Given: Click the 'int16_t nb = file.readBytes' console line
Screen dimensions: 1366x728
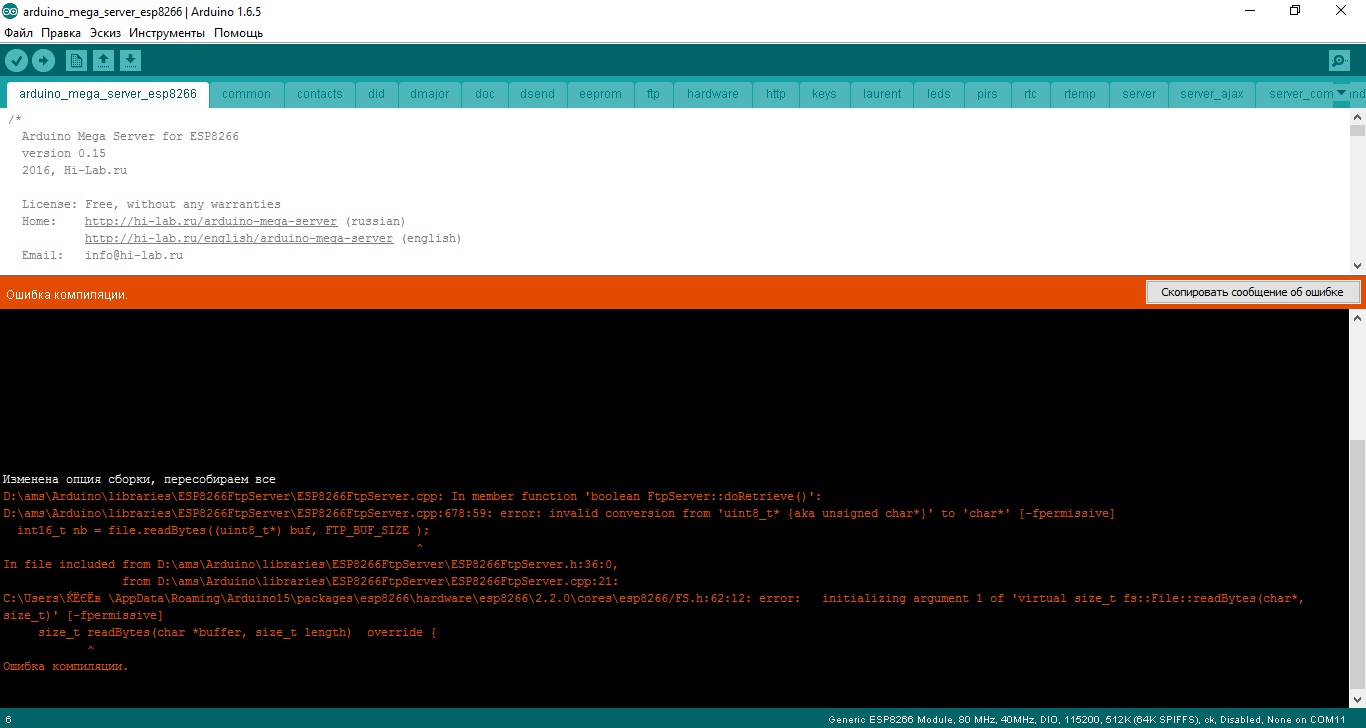Looking at the screenshot, I should (x=223, y=531).
